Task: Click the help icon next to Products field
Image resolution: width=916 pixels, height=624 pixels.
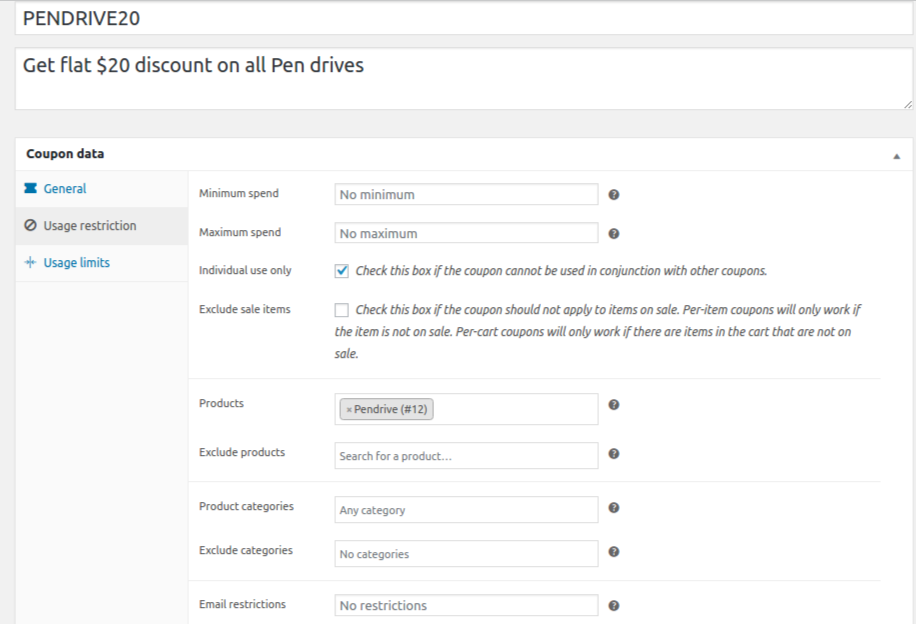Action: 614,405
